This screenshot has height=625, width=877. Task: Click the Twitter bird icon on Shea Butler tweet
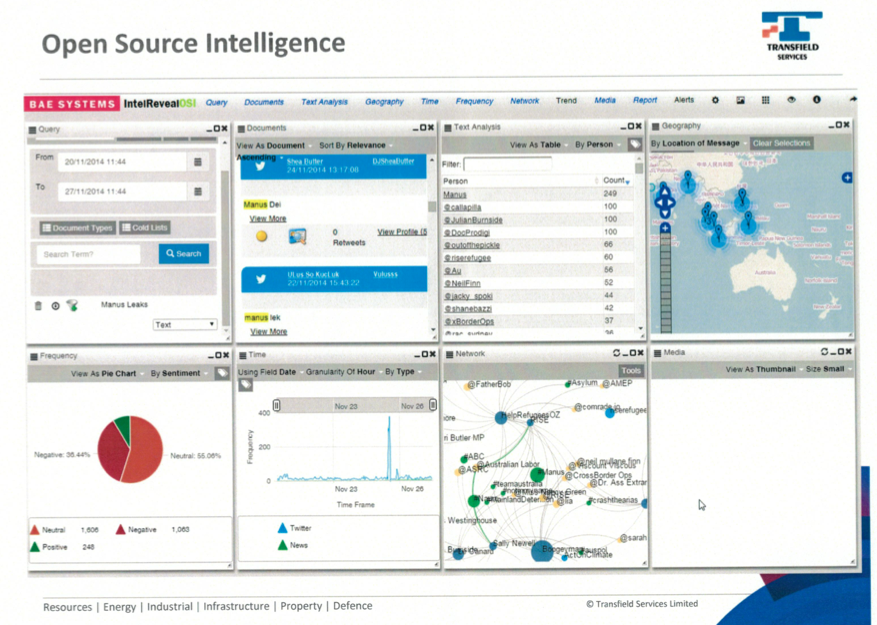260,166
